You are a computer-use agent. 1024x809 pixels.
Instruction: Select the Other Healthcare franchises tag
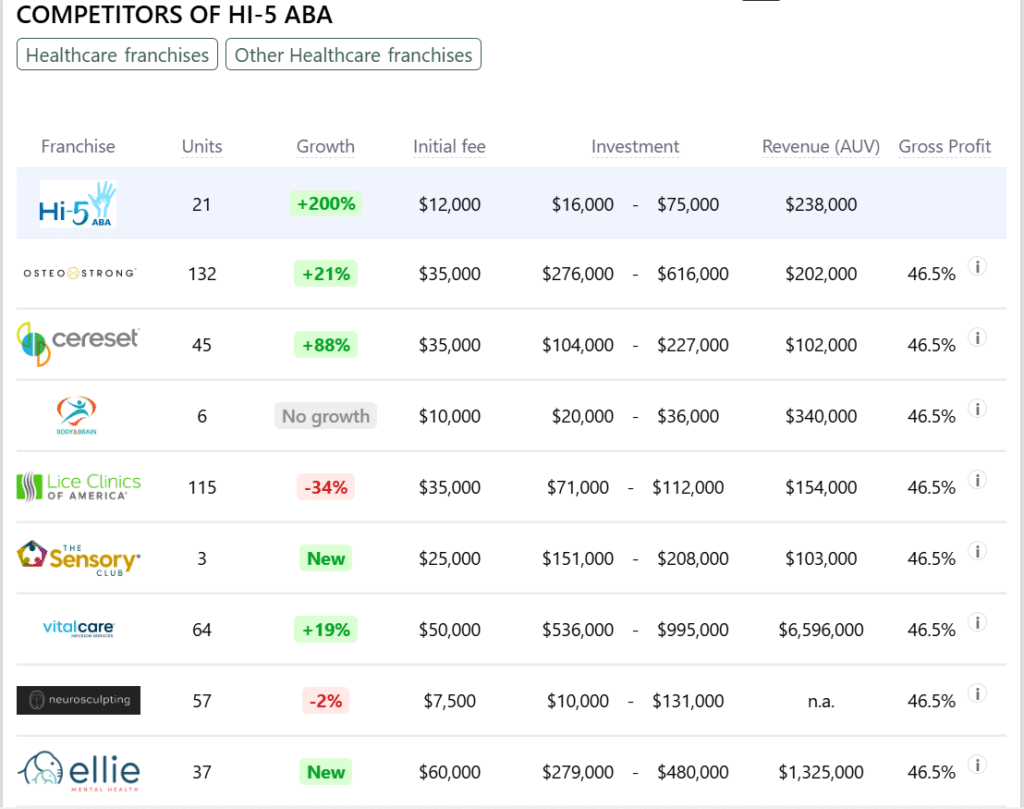pyautogui.click(x=353, y=54)
